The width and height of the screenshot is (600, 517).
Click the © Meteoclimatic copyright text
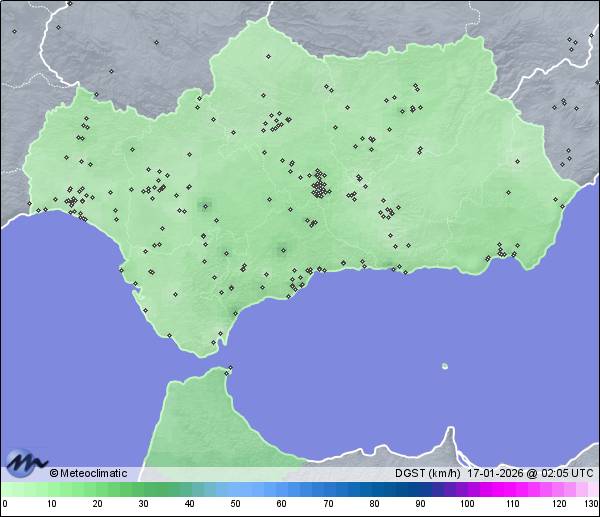pos(89,473)
